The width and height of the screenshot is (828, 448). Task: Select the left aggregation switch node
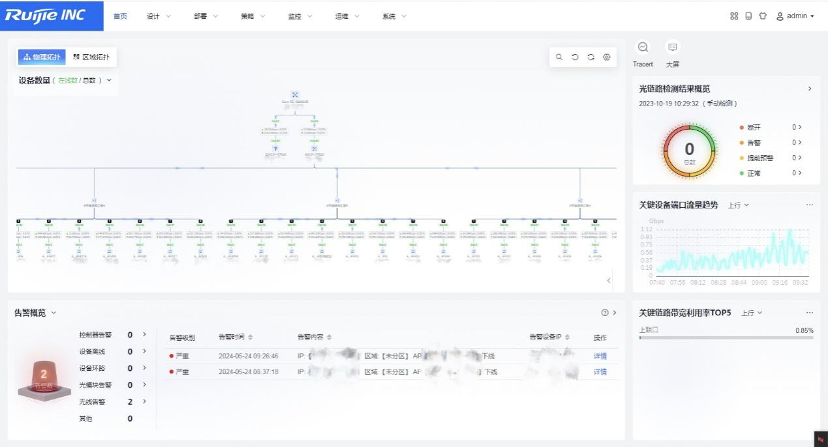[x=94, y=201]
